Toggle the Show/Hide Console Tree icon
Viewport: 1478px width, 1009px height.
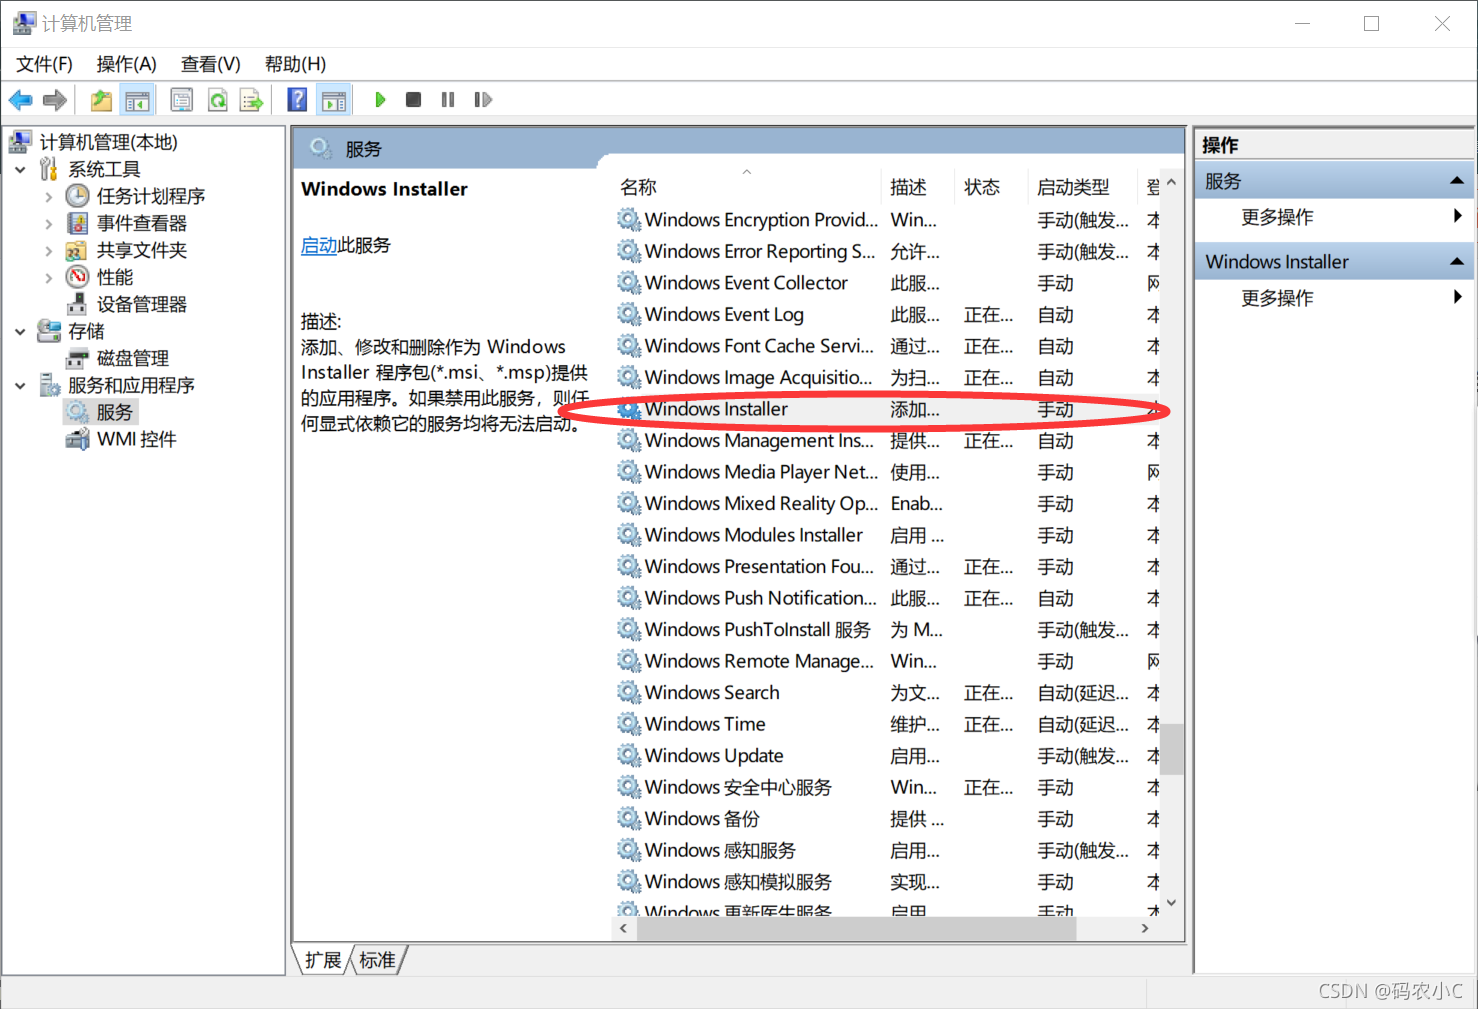[x=137, y=100]
